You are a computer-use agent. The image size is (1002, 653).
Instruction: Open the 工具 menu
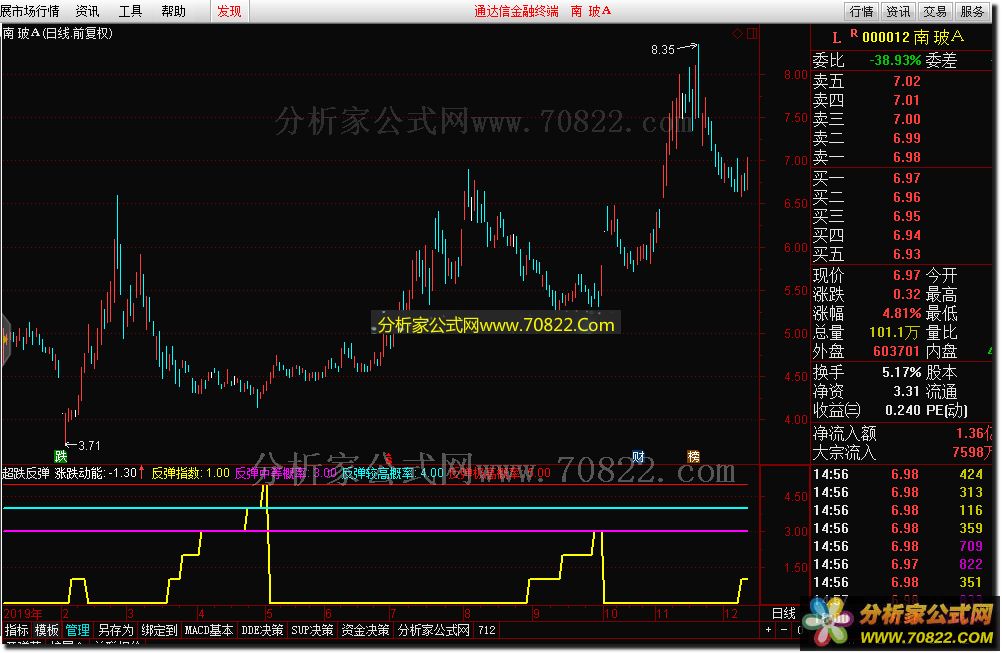[130, 11]
